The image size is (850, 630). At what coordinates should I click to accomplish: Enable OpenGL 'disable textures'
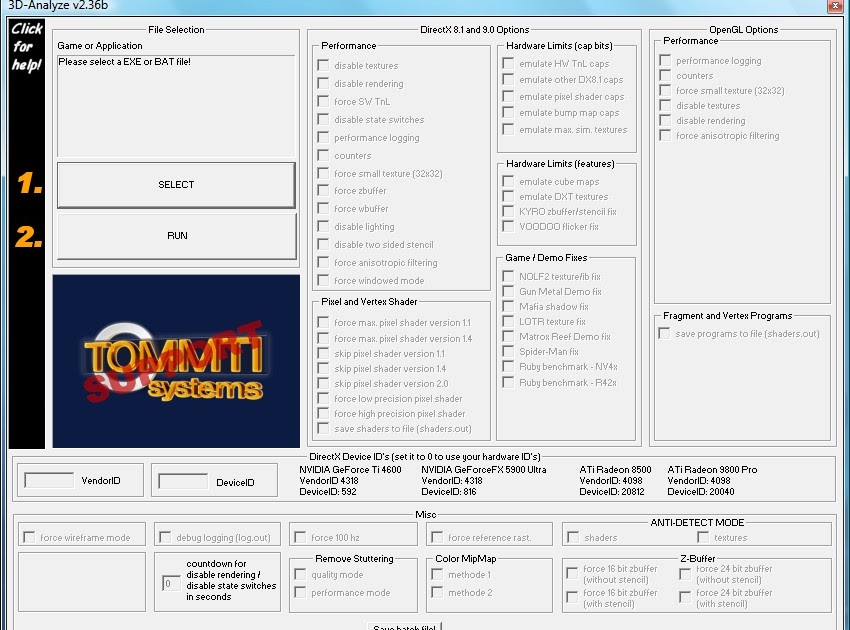(x=665, y=105)
